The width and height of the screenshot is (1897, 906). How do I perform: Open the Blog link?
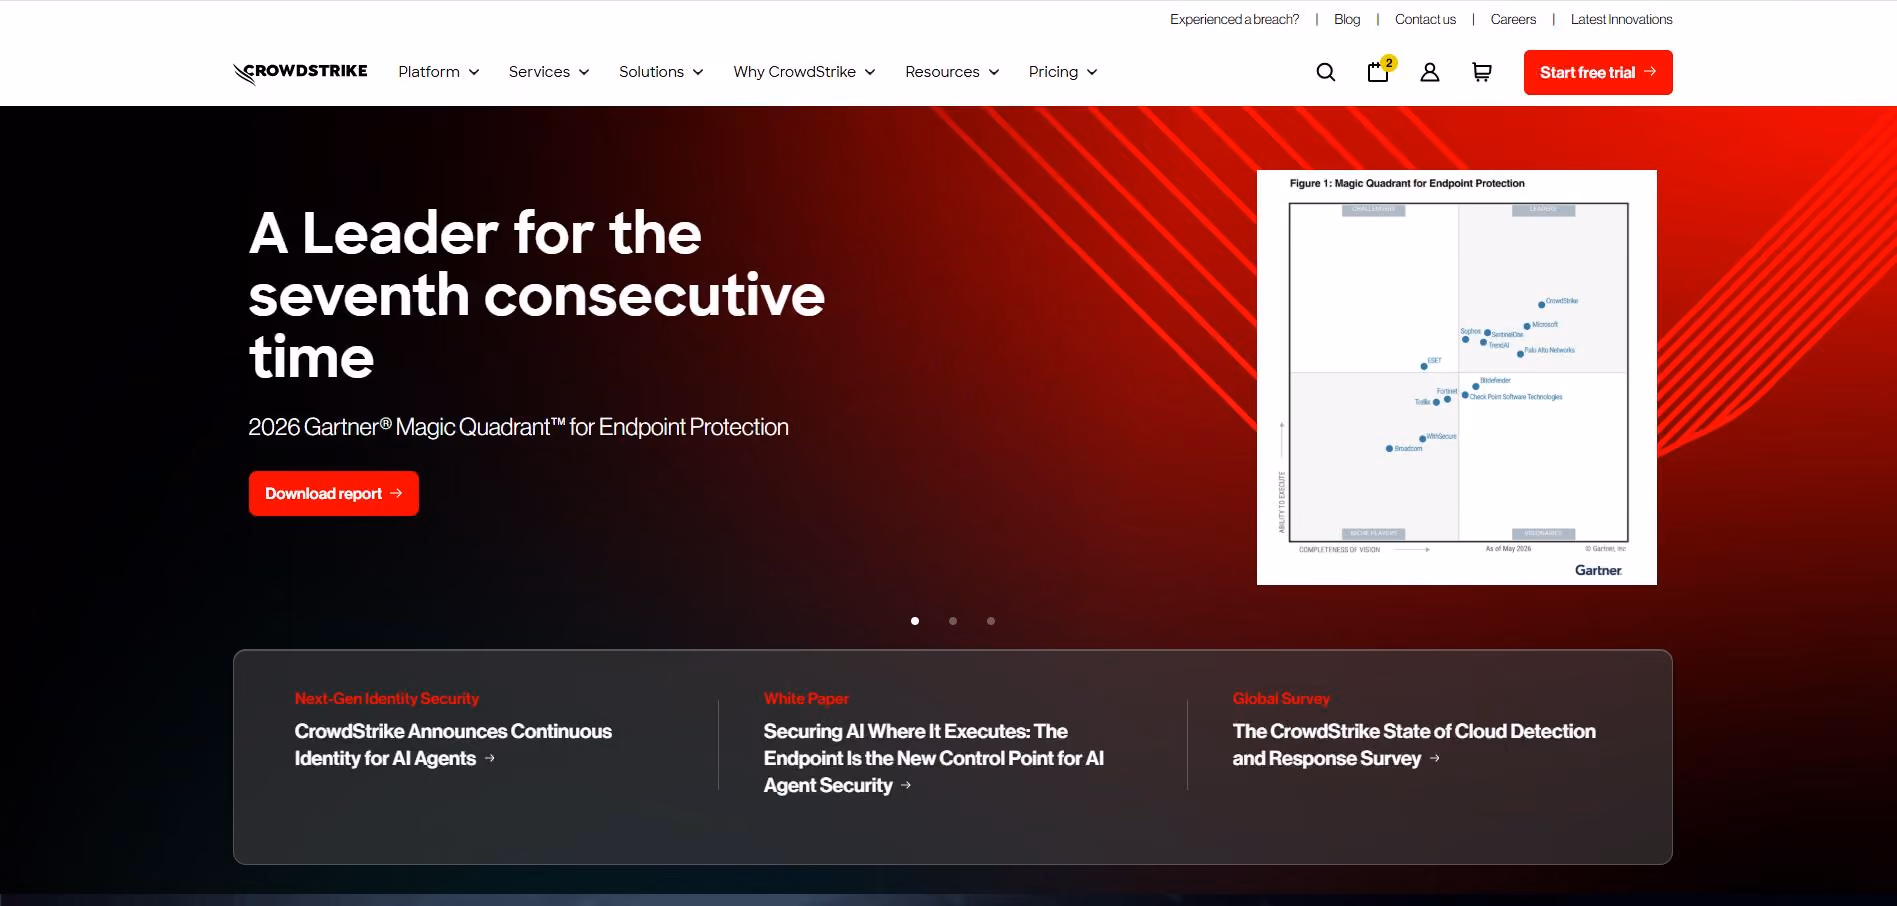click(1347, 19)
